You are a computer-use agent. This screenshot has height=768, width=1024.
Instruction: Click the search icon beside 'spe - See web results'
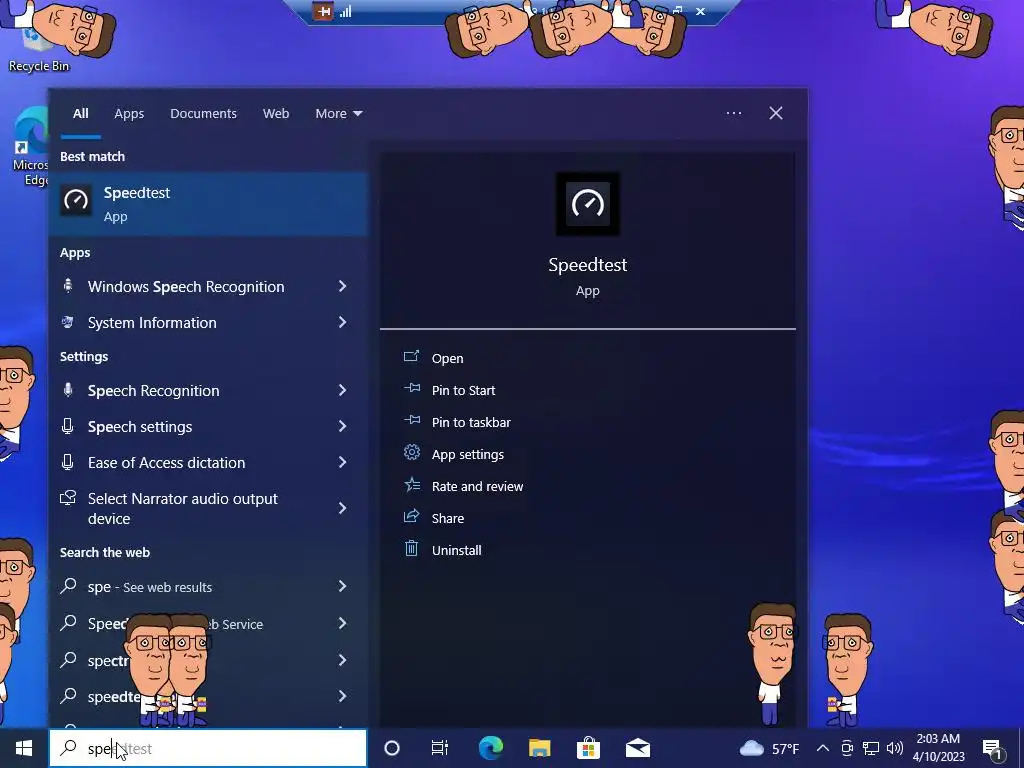coord(68,586)
